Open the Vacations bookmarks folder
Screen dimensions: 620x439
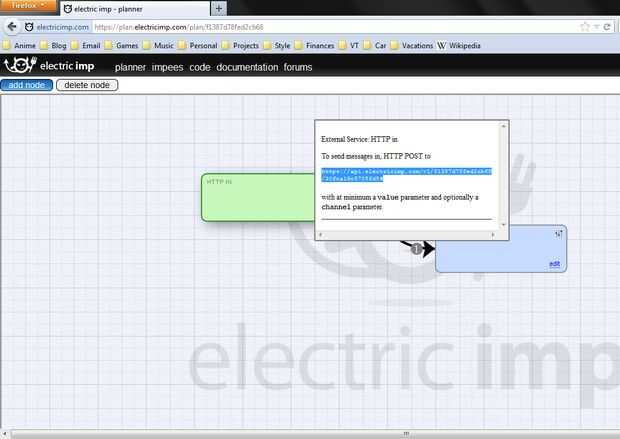pos(412,45)
